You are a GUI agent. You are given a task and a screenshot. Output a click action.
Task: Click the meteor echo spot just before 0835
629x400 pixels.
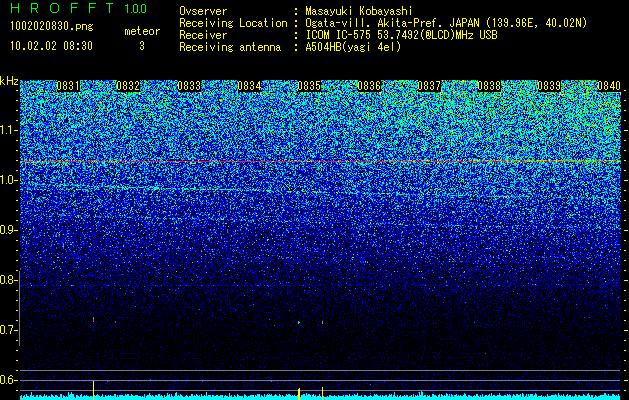click(x=299, y=322)
